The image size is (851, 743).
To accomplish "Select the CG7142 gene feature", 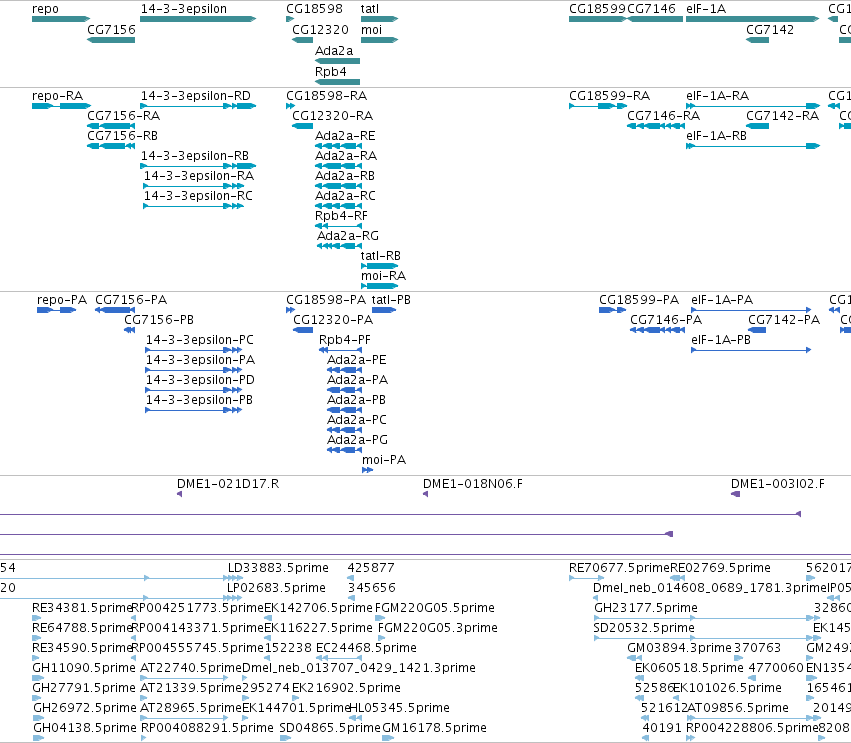I will (x=758, y=40).
